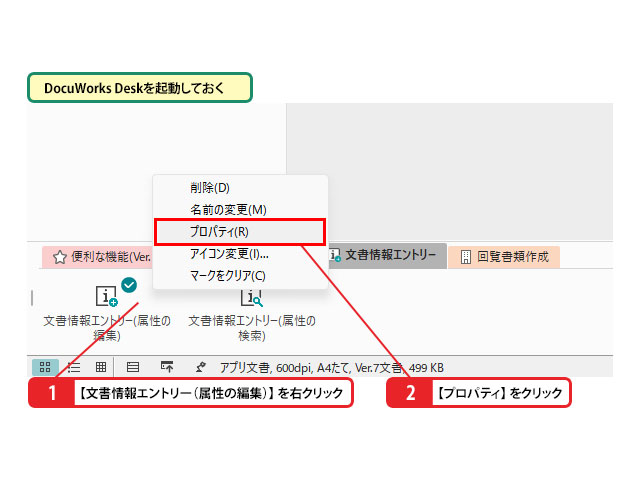Open the 回覧書類作成 tab

click(504, 257)
